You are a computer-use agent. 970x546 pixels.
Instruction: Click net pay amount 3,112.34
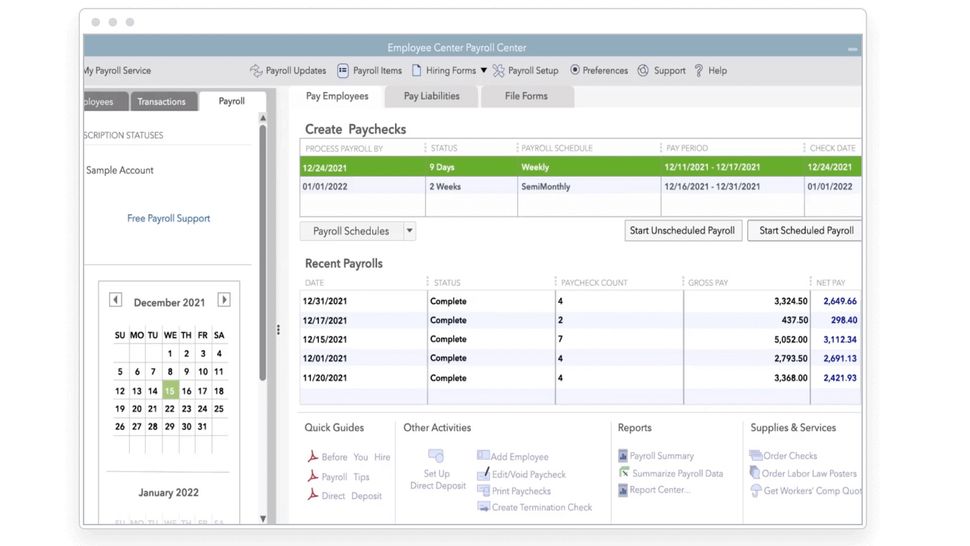[839, 339]
